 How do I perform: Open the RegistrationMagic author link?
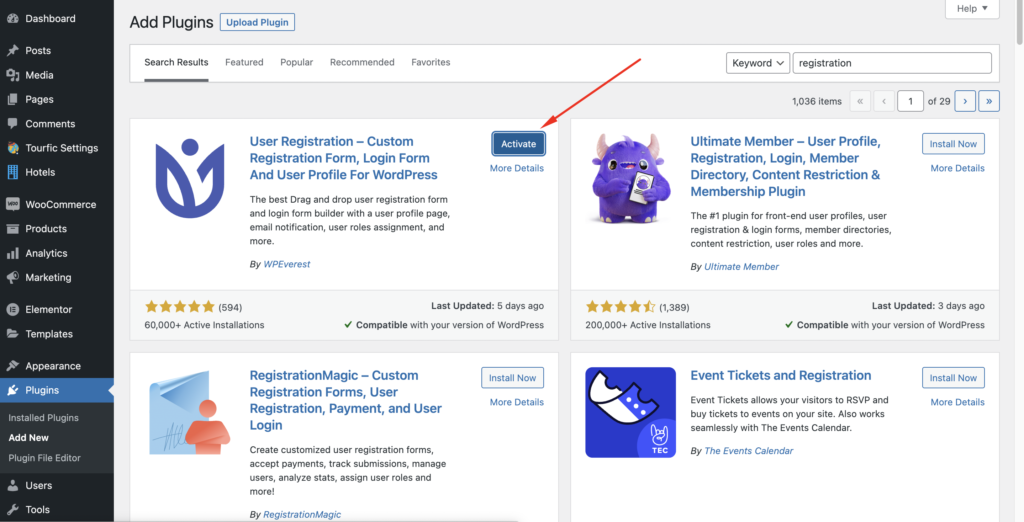[x=302, y=514]
